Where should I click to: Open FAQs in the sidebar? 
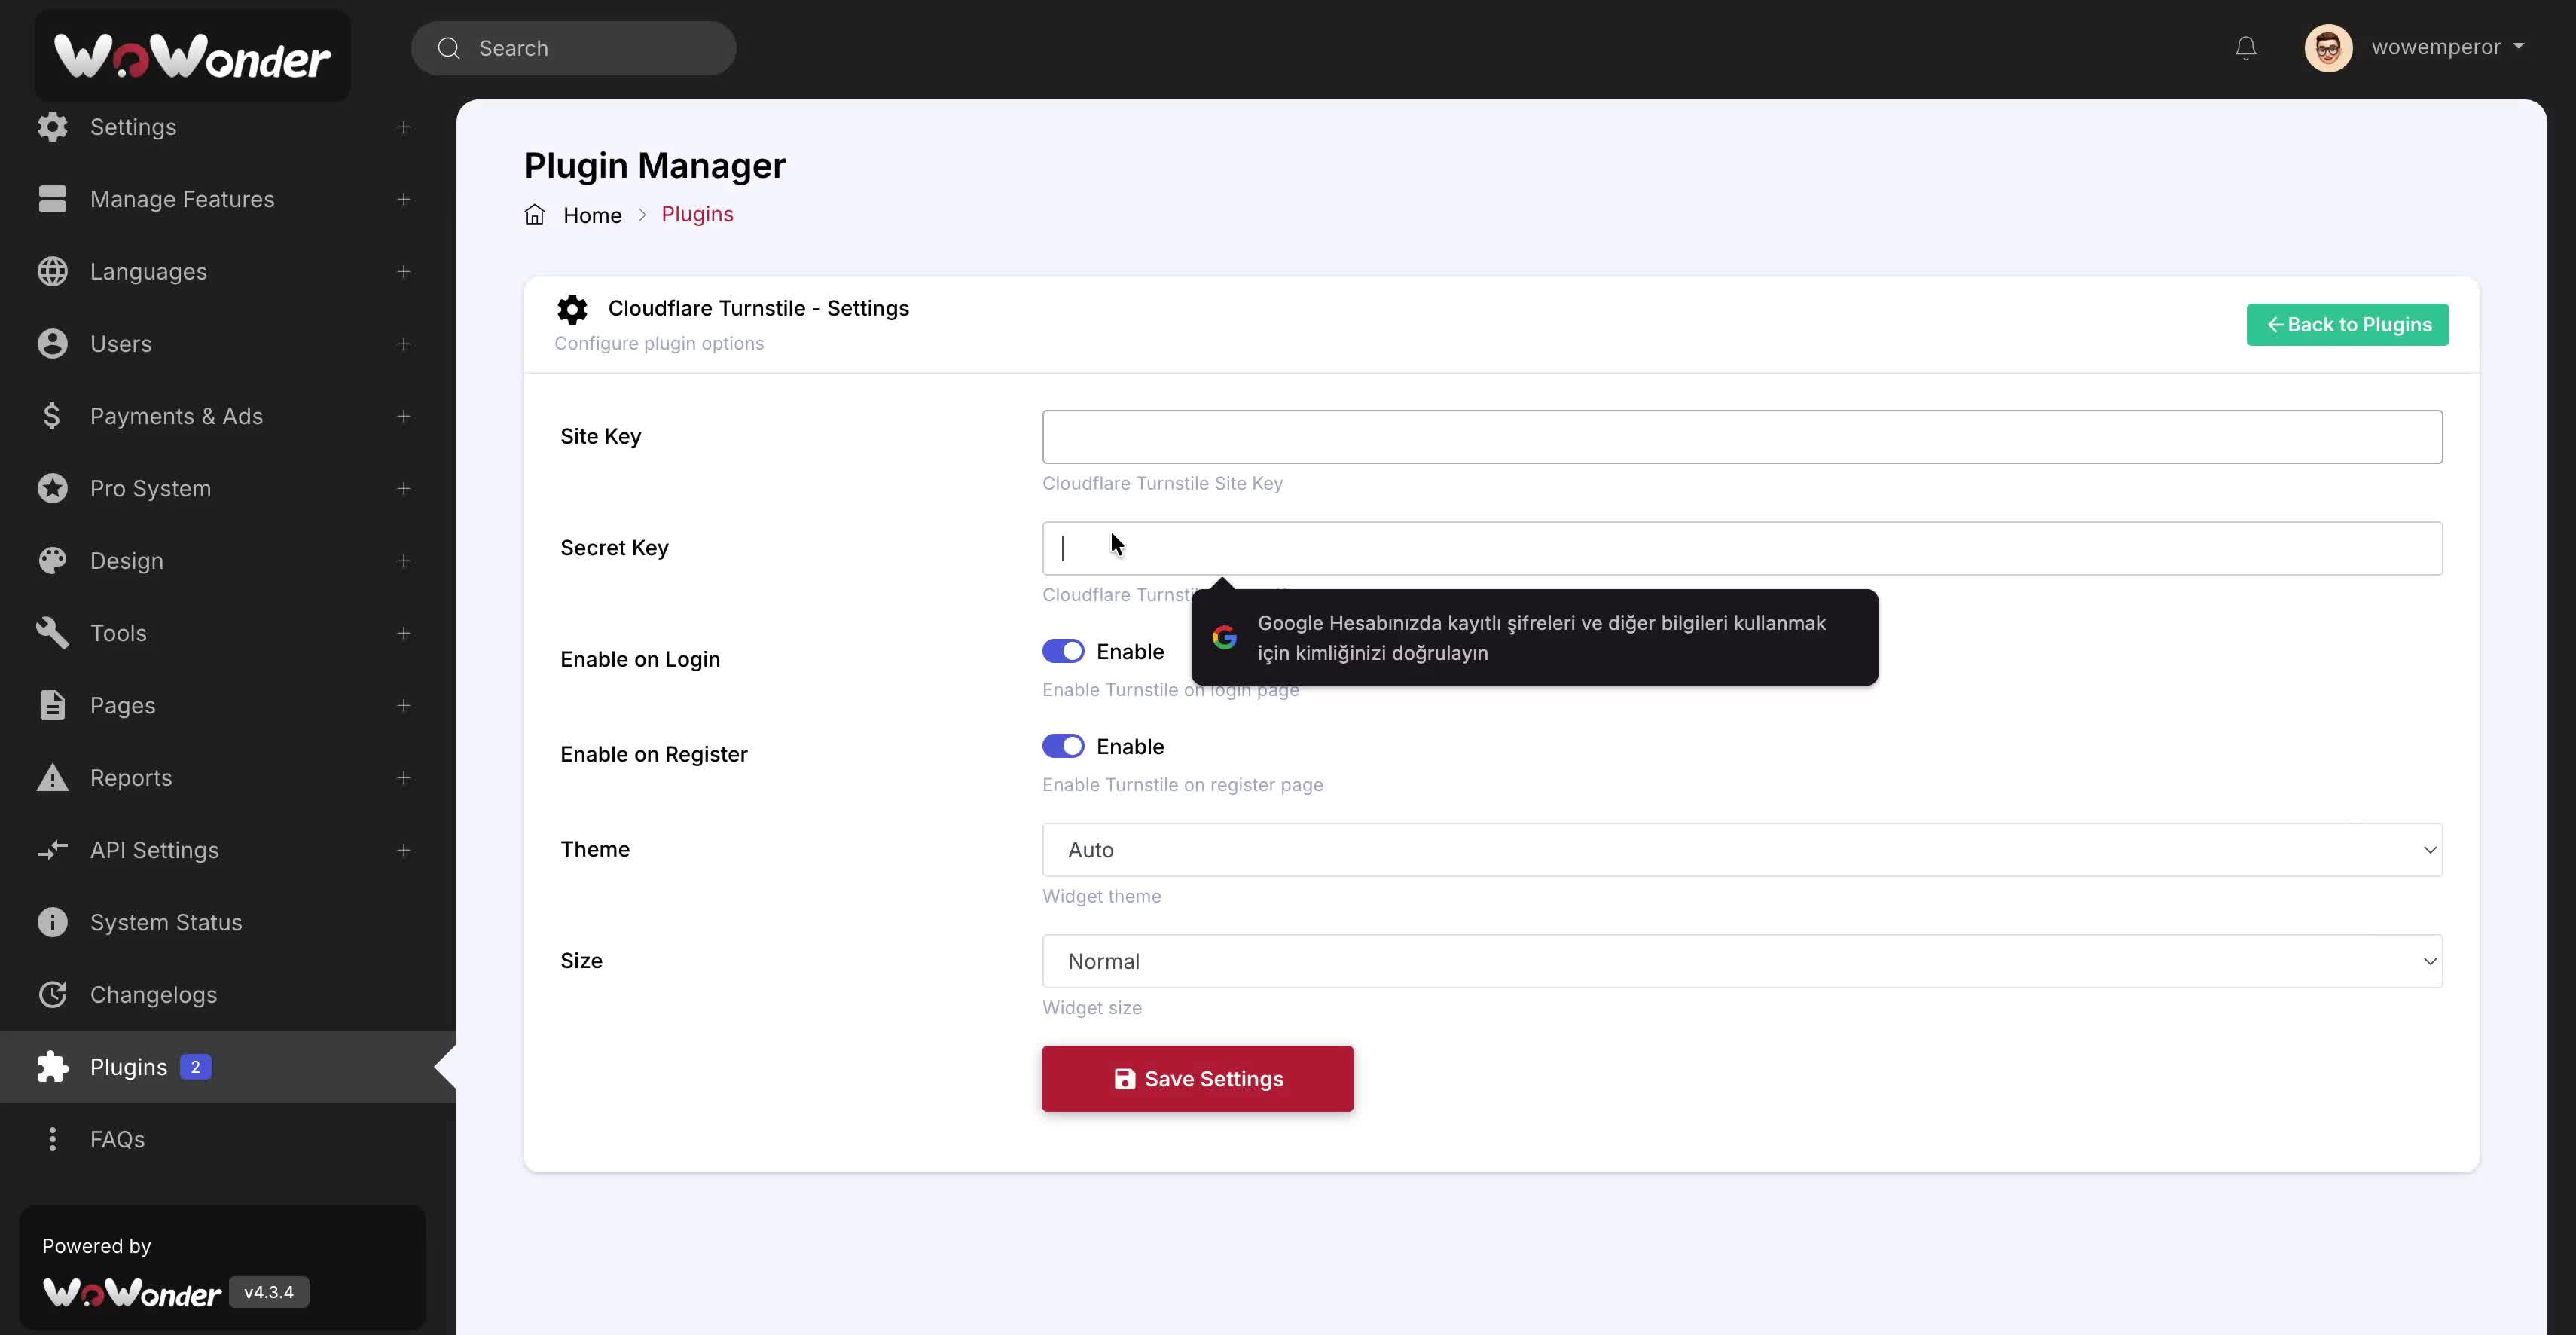117,1139
